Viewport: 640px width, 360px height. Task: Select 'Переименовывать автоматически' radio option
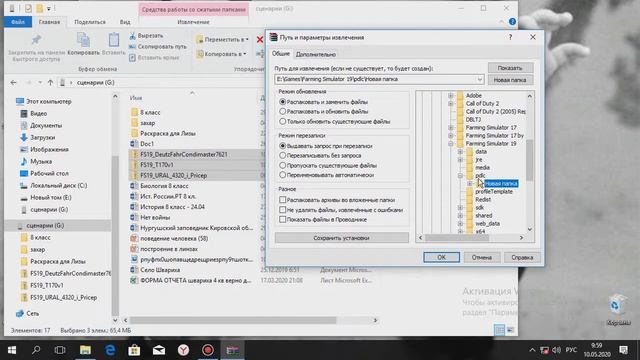click(282, 175)
